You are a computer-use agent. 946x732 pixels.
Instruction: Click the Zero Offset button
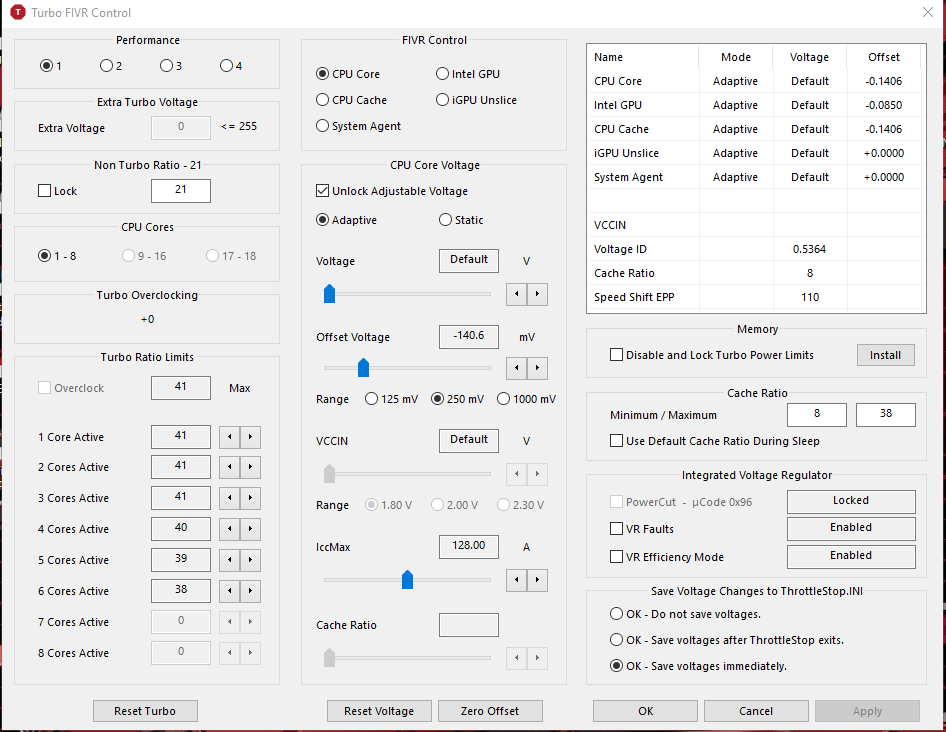point(490,711)
